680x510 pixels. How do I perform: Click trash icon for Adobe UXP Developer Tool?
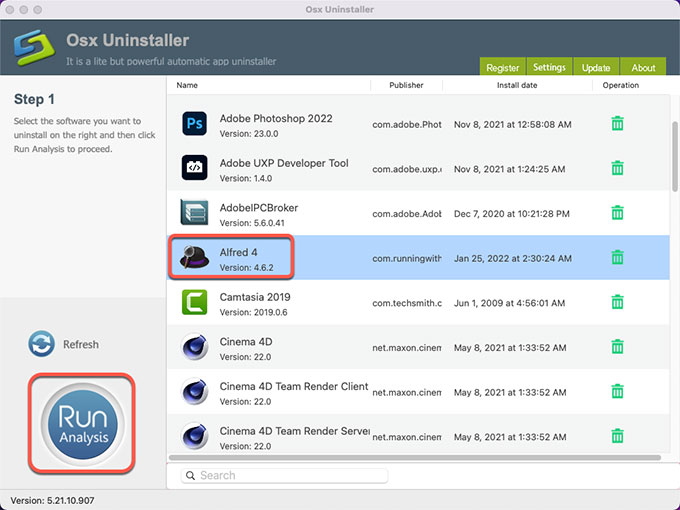coord(618,168)
